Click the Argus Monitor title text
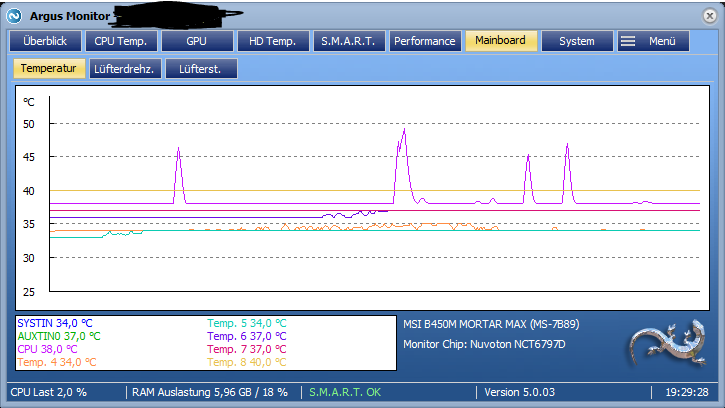This screenshot has width=725, height=408. click(x=70, y=16)
